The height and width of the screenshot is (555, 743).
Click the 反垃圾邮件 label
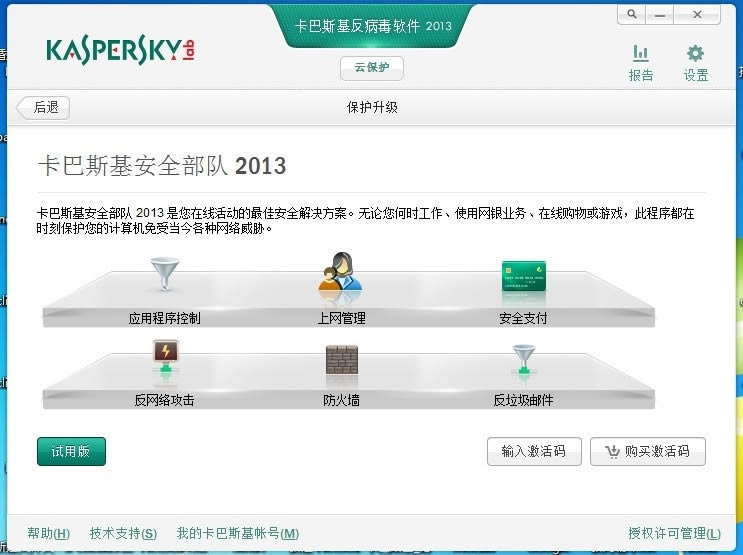[x=523, y=400]
